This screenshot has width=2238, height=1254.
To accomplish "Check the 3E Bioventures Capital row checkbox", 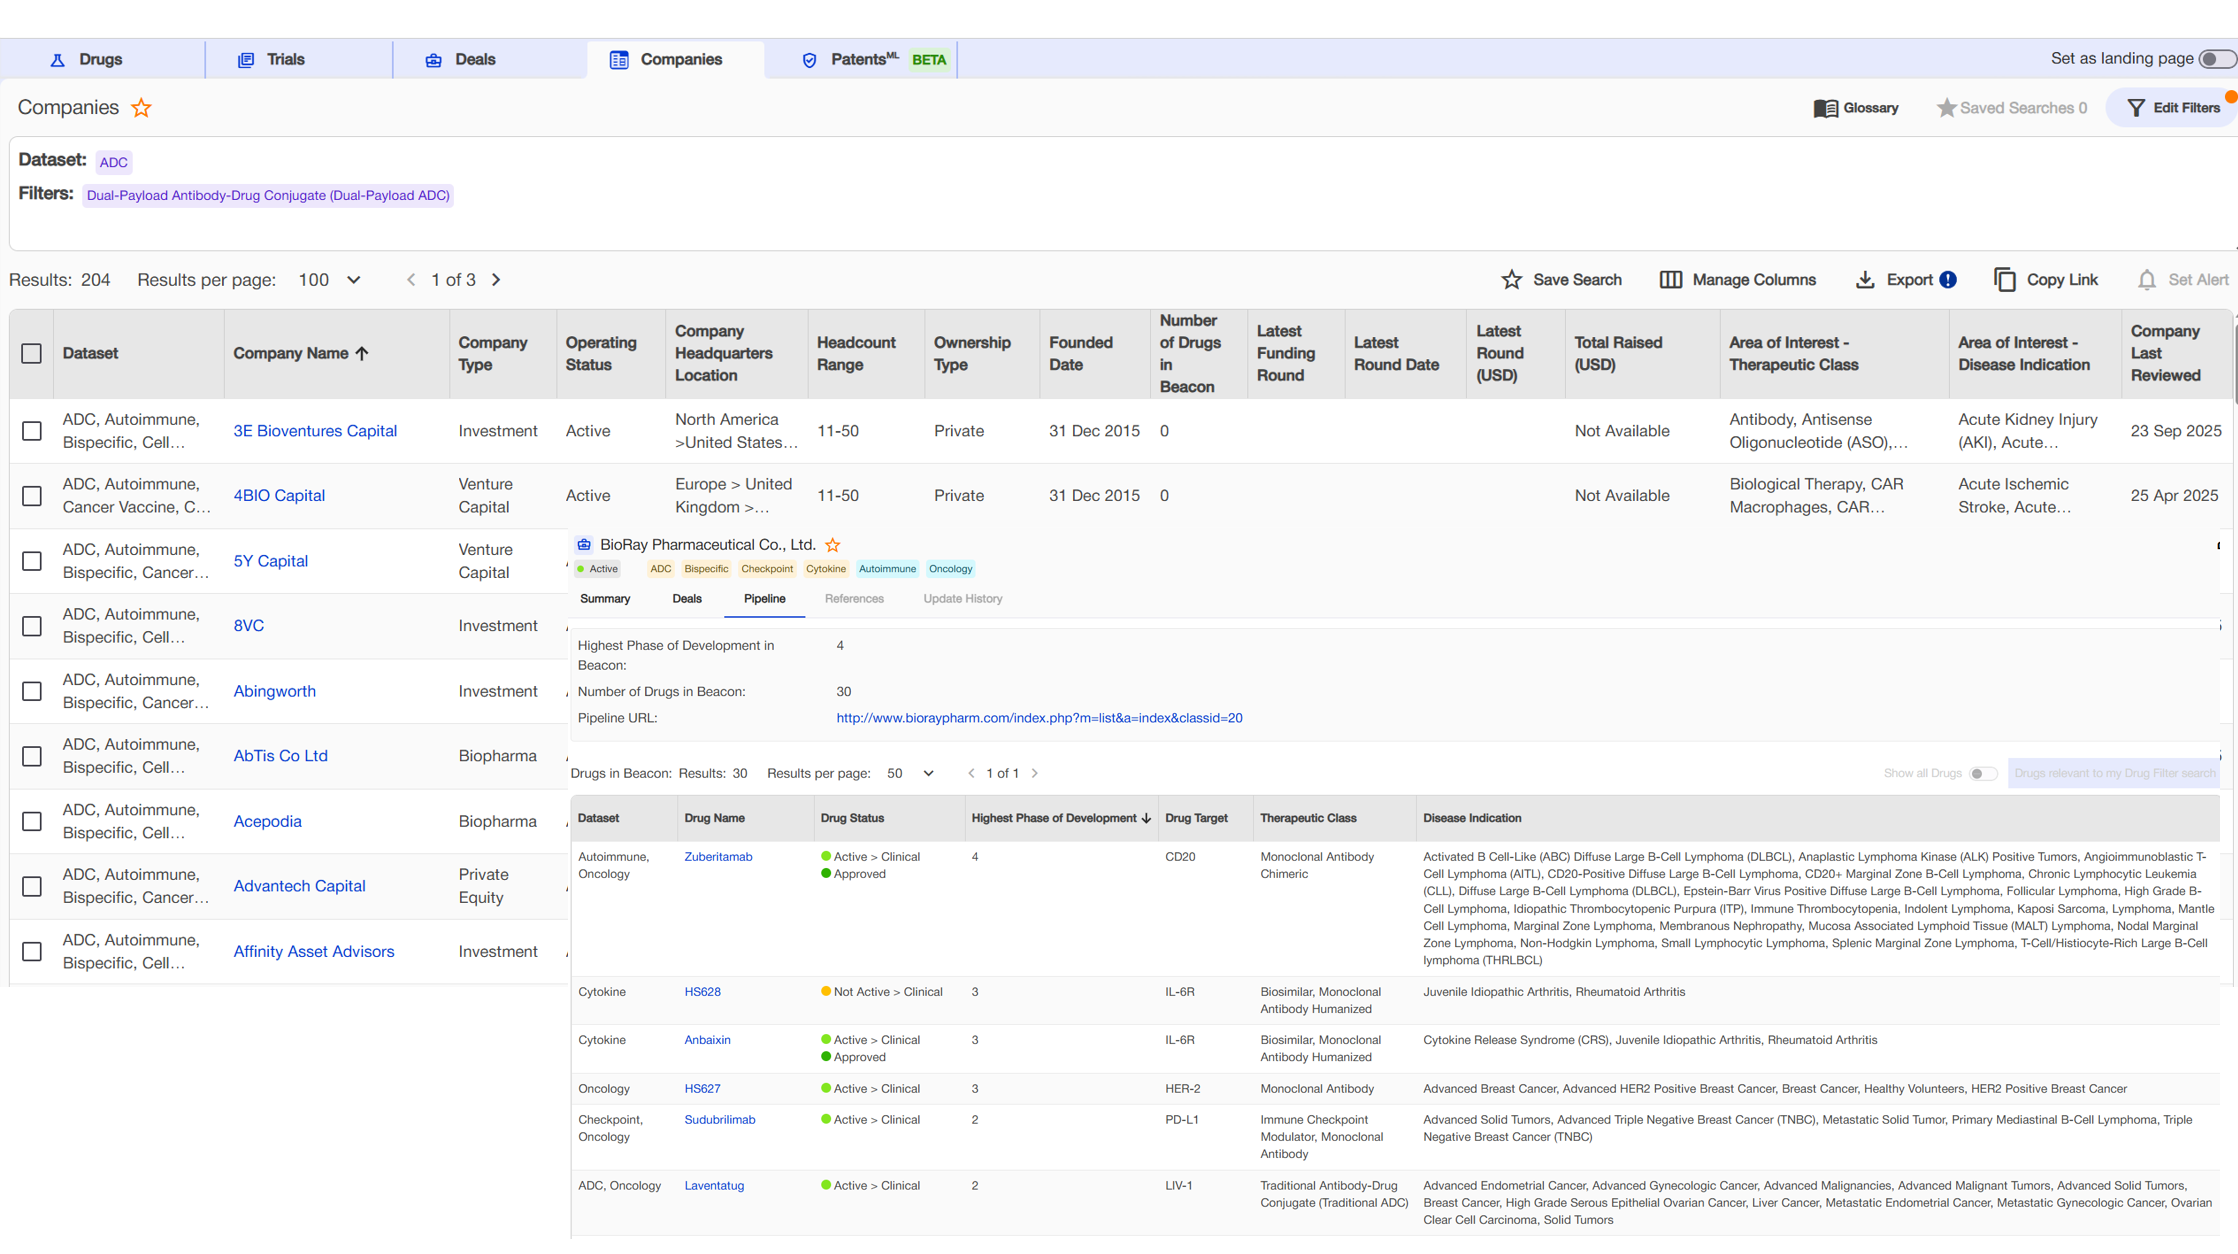I will [32, 431].
